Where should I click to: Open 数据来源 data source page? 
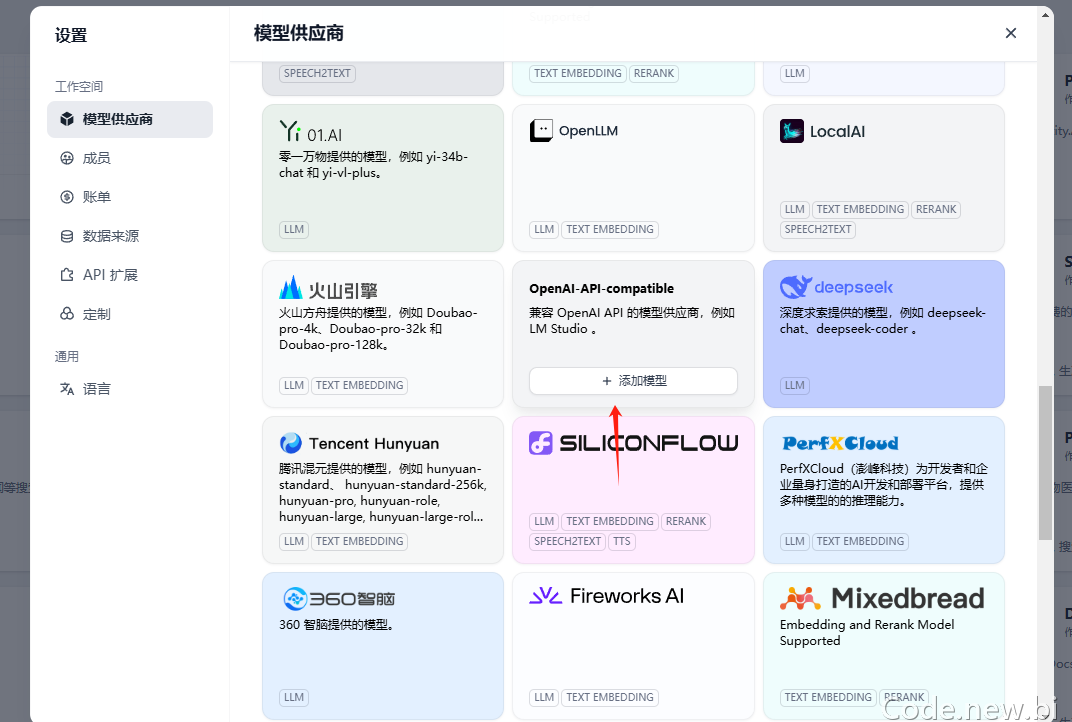point(130,237)
